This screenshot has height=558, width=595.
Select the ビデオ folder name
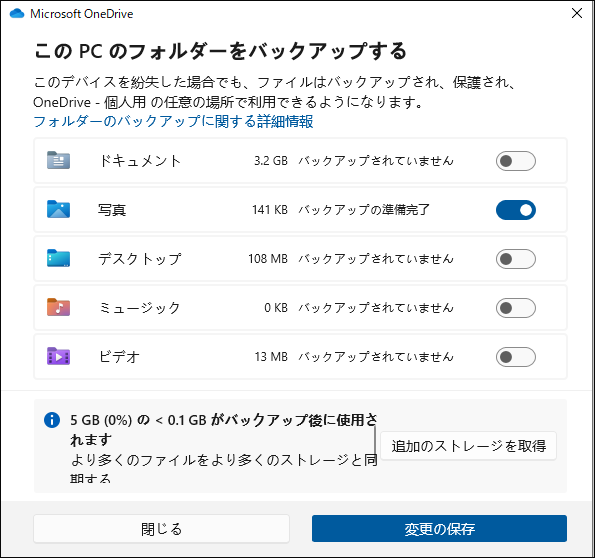click(x=119, y=357)
